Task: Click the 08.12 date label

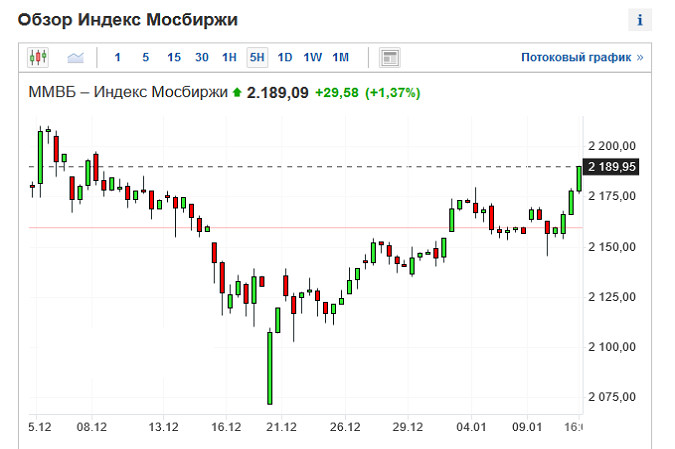Action: (92, 427)
